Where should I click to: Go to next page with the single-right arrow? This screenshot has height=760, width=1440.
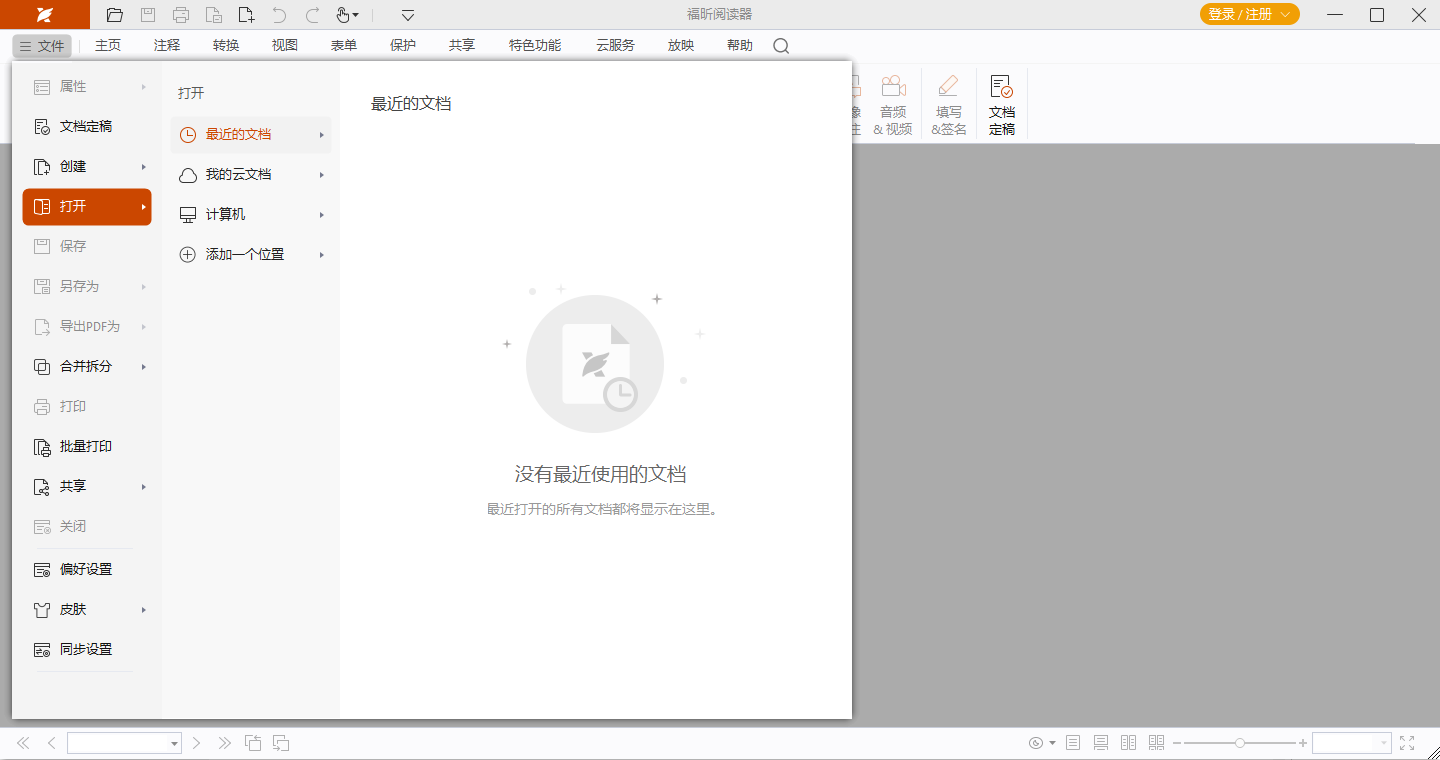click(x=197, y=743)
